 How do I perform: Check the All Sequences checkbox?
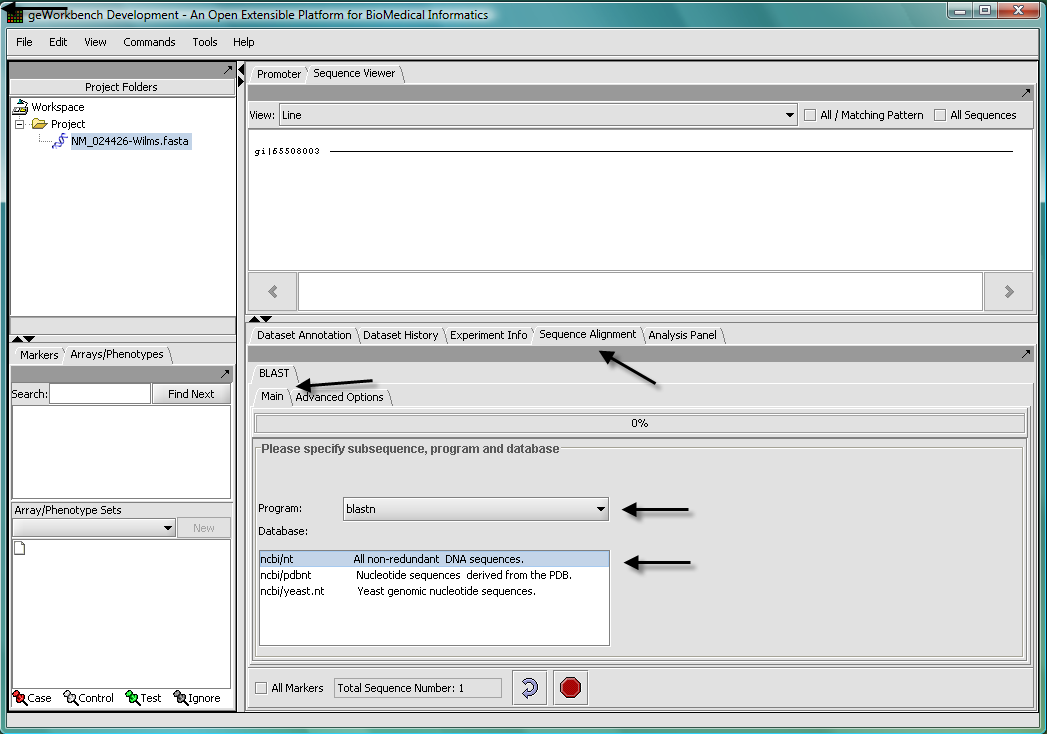[x=940, y=115]
